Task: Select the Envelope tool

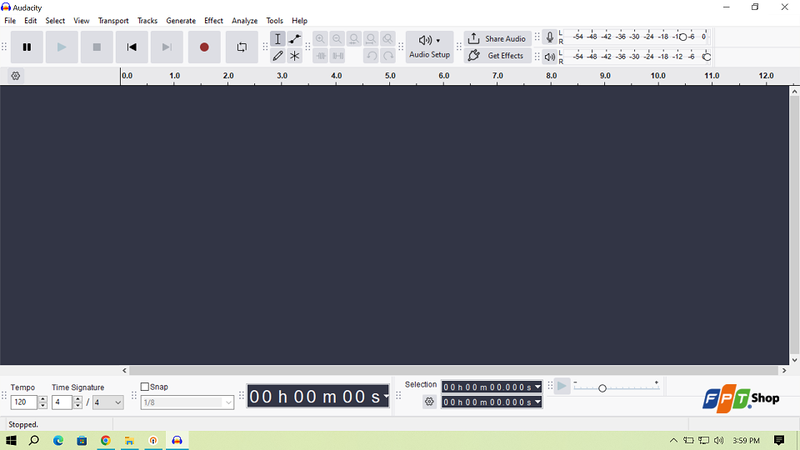Action: pyautogui.click(x=294, y=39)
